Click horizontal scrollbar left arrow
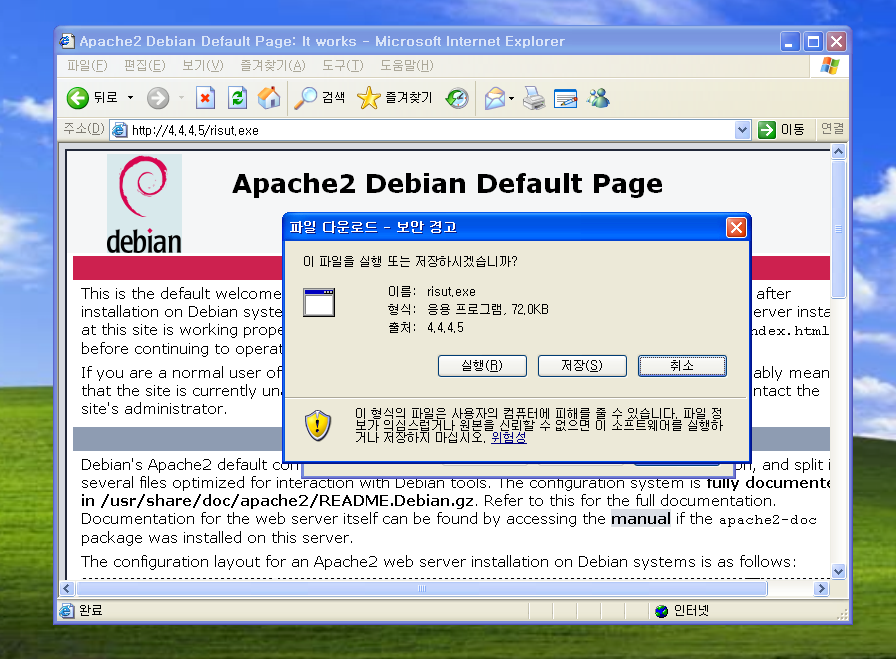Viewport: 896px width, 659px height. coord(67,588)
